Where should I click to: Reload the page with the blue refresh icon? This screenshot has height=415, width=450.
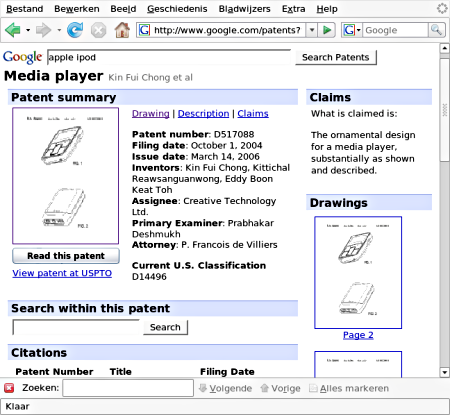pyautogui.click(x=75, y=30)
